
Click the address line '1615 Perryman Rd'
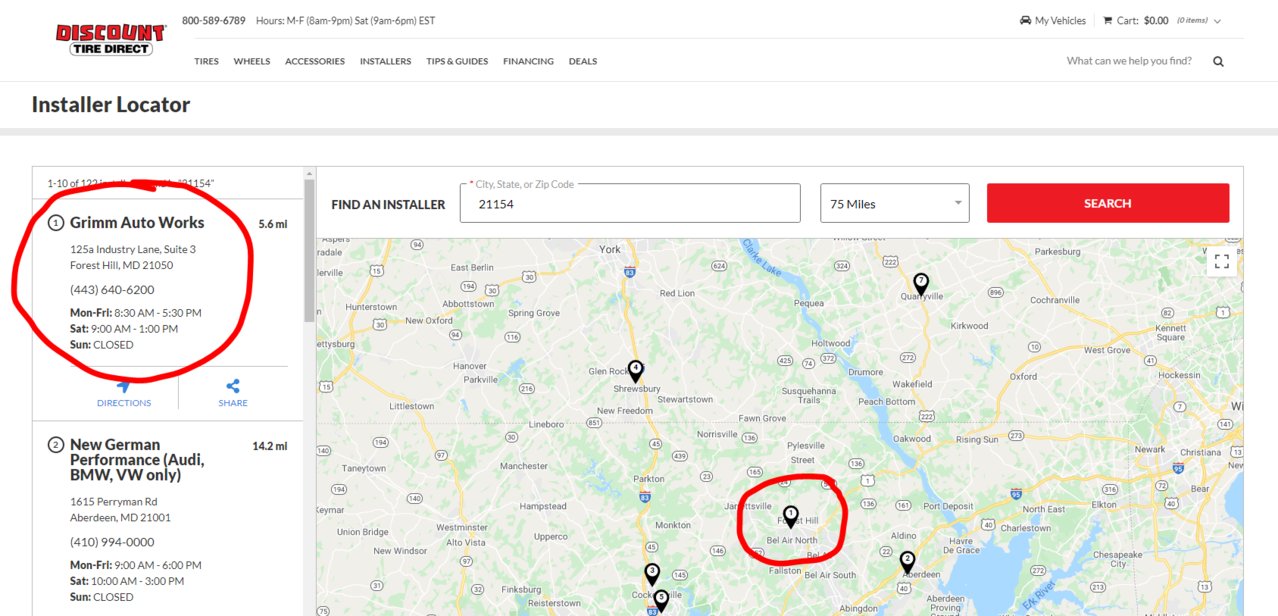click(x=113, y=501)
